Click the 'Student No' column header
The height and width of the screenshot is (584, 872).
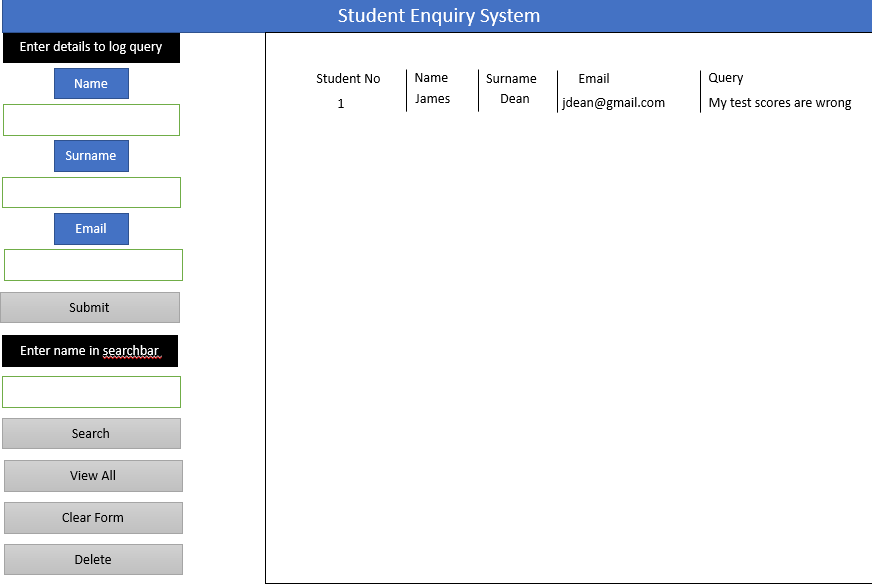pos(348,78)
